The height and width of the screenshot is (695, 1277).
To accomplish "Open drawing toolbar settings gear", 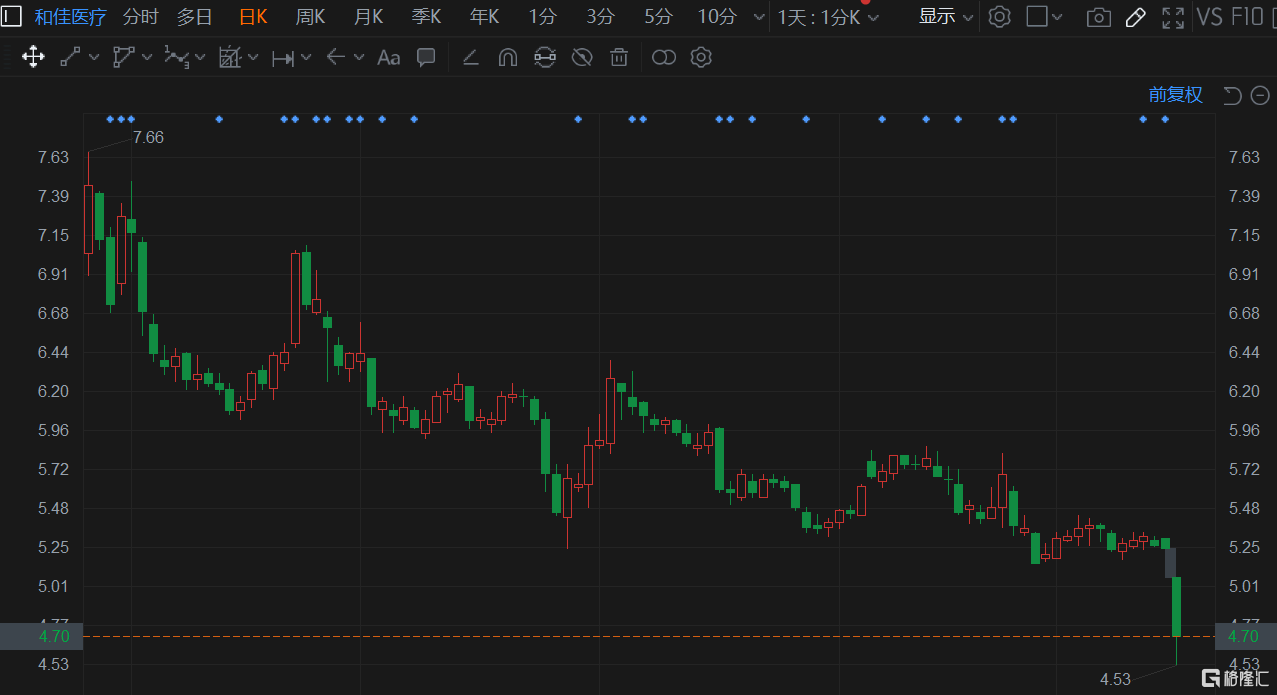I will point(701,57).
